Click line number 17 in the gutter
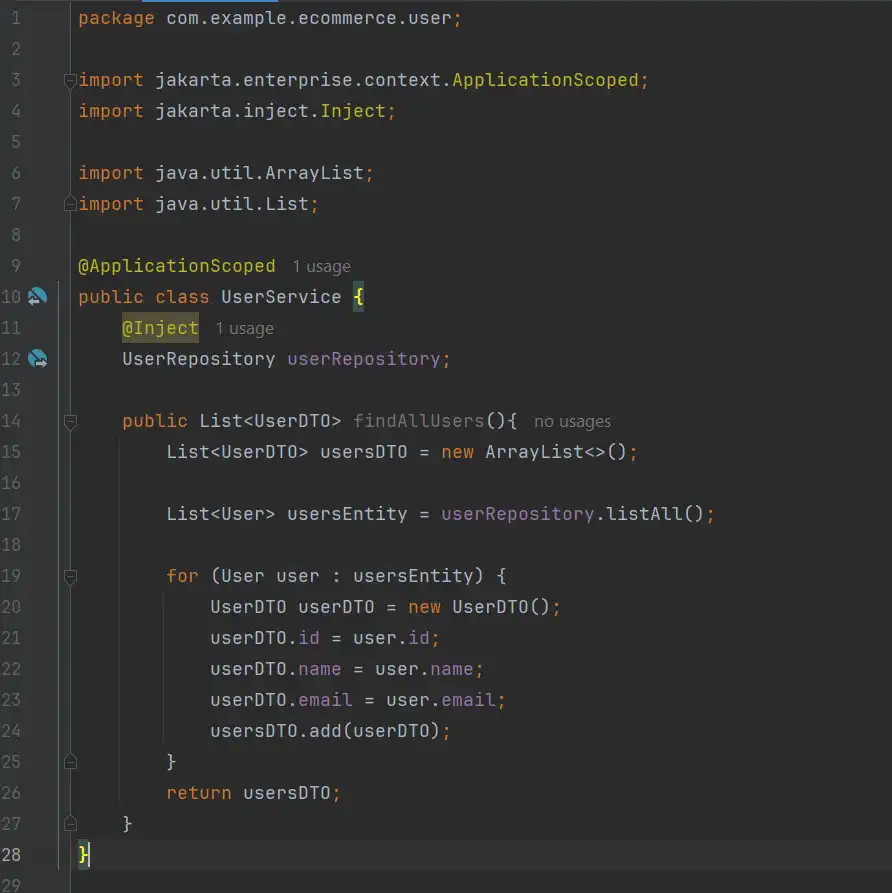 tap(11, 514)
